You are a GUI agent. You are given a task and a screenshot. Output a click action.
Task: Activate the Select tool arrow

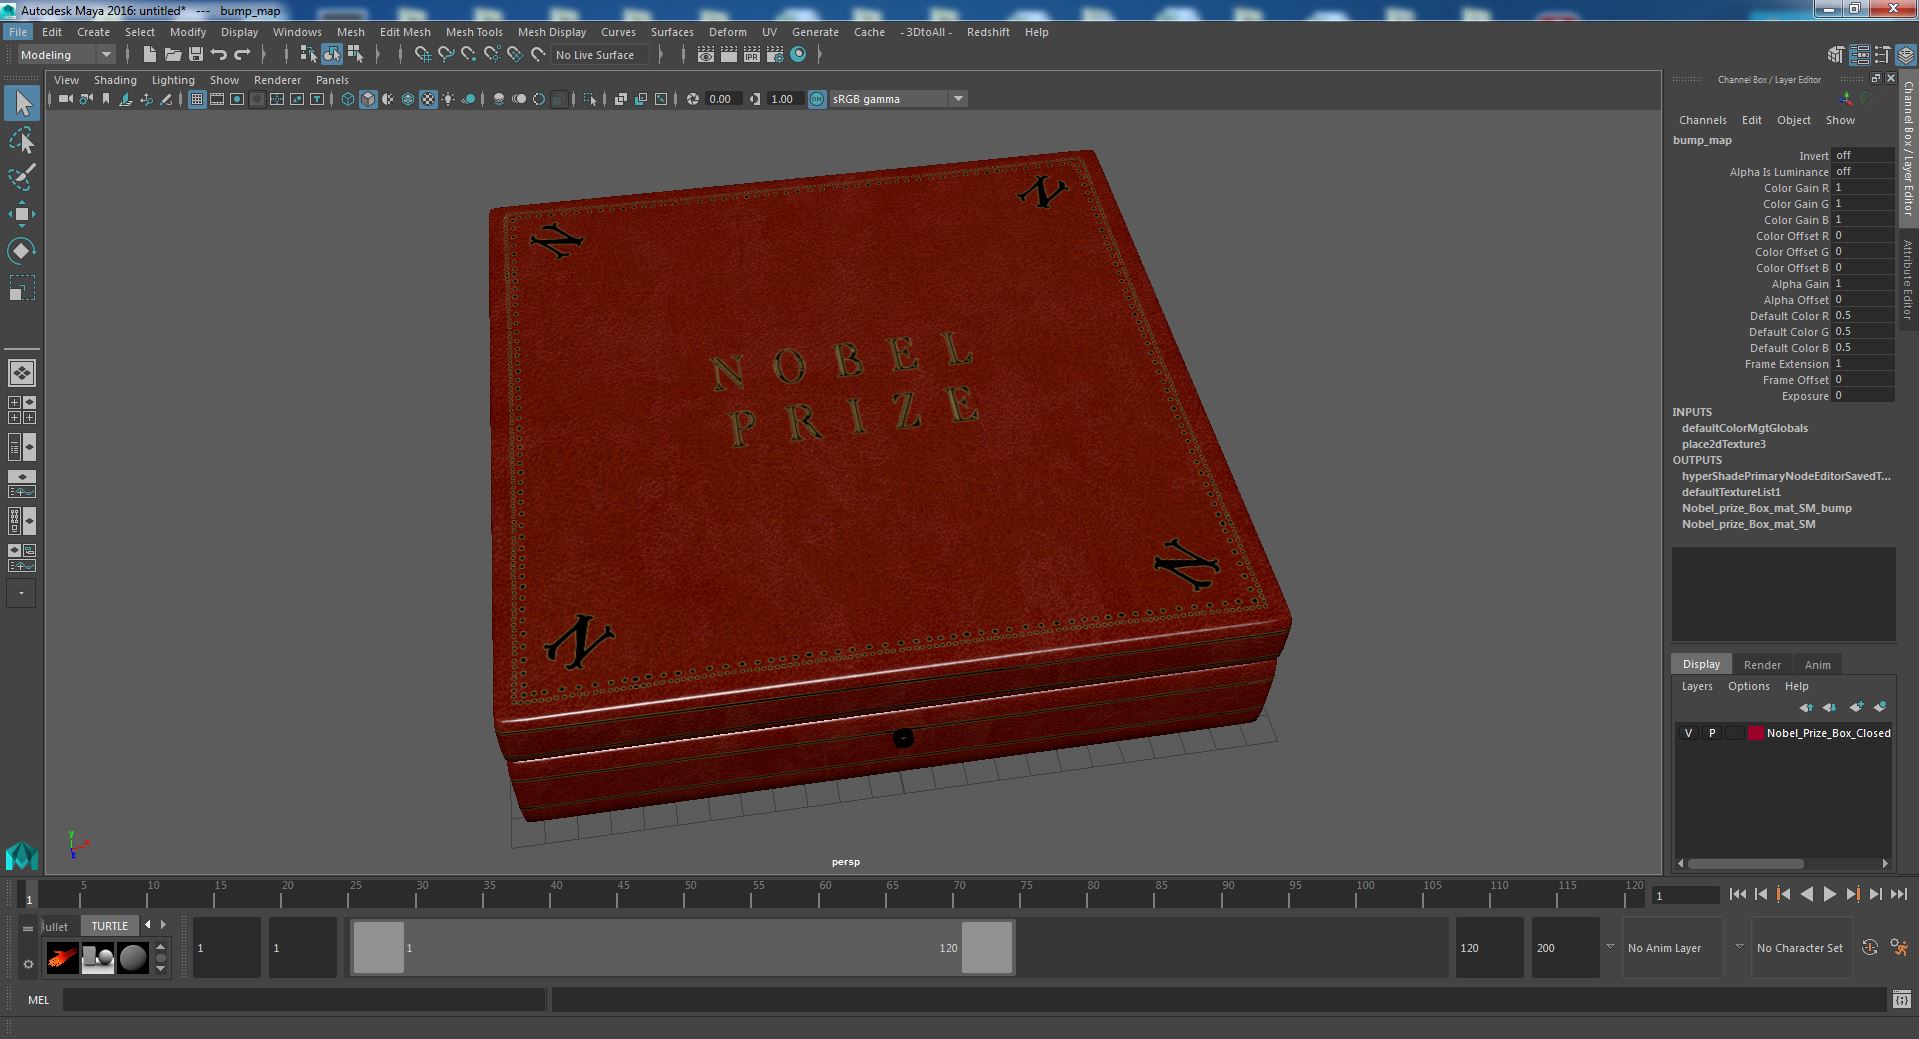[x=22, y=103]
